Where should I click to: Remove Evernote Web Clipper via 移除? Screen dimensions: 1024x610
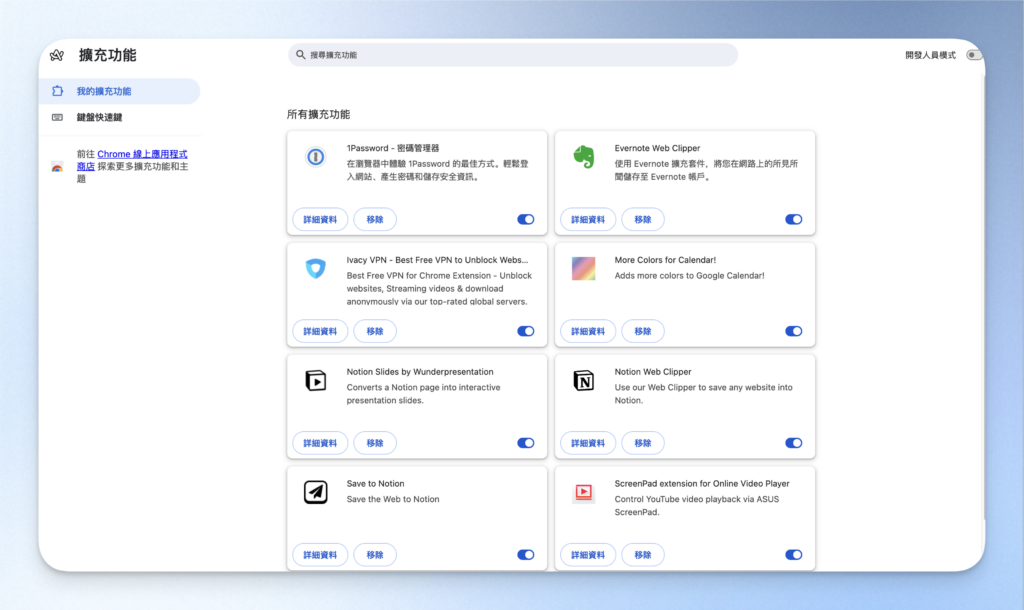coord(643,219)
